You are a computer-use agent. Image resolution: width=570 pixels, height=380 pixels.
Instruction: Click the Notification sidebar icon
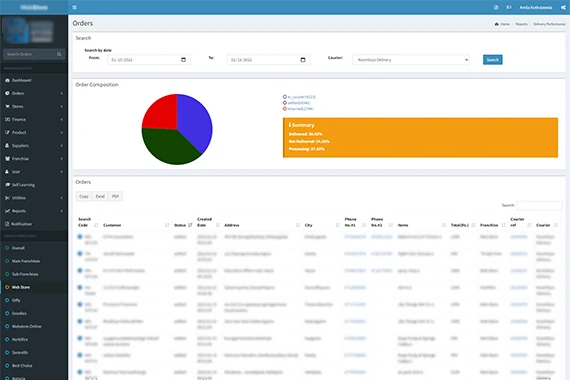coord(7,224)
